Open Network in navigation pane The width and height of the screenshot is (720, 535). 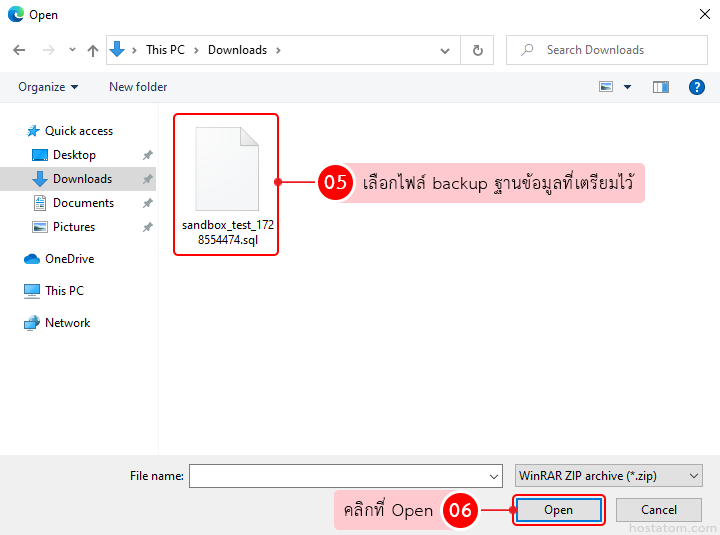click(67, 323)
